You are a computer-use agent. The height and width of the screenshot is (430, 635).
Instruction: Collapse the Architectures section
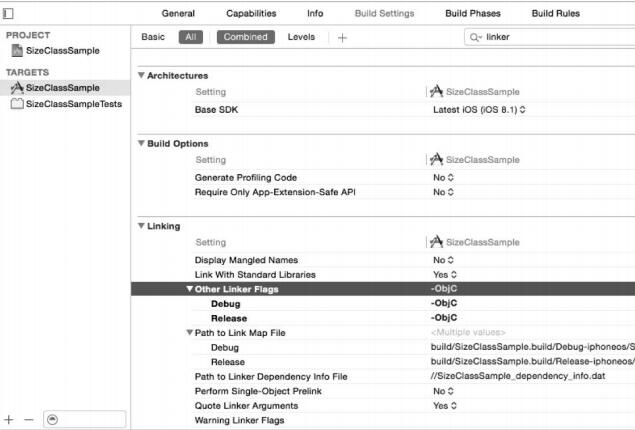pyautogui.click(x=141, y=76)
